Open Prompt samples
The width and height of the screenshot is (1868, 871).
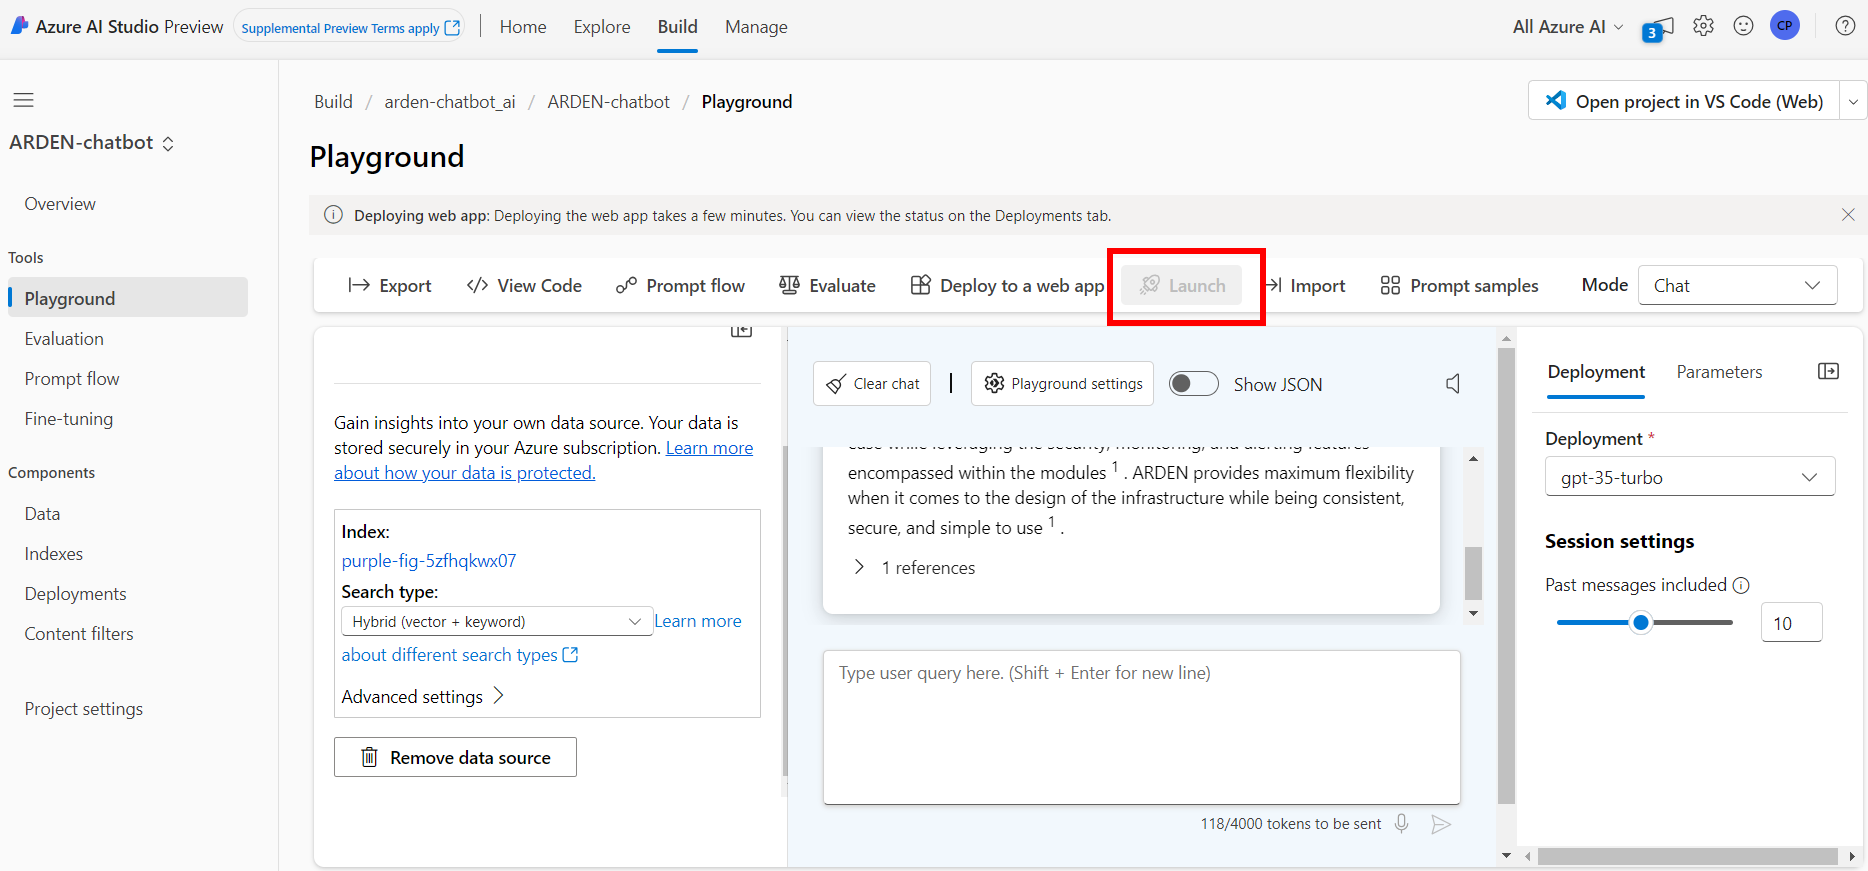pos(1459,286)
